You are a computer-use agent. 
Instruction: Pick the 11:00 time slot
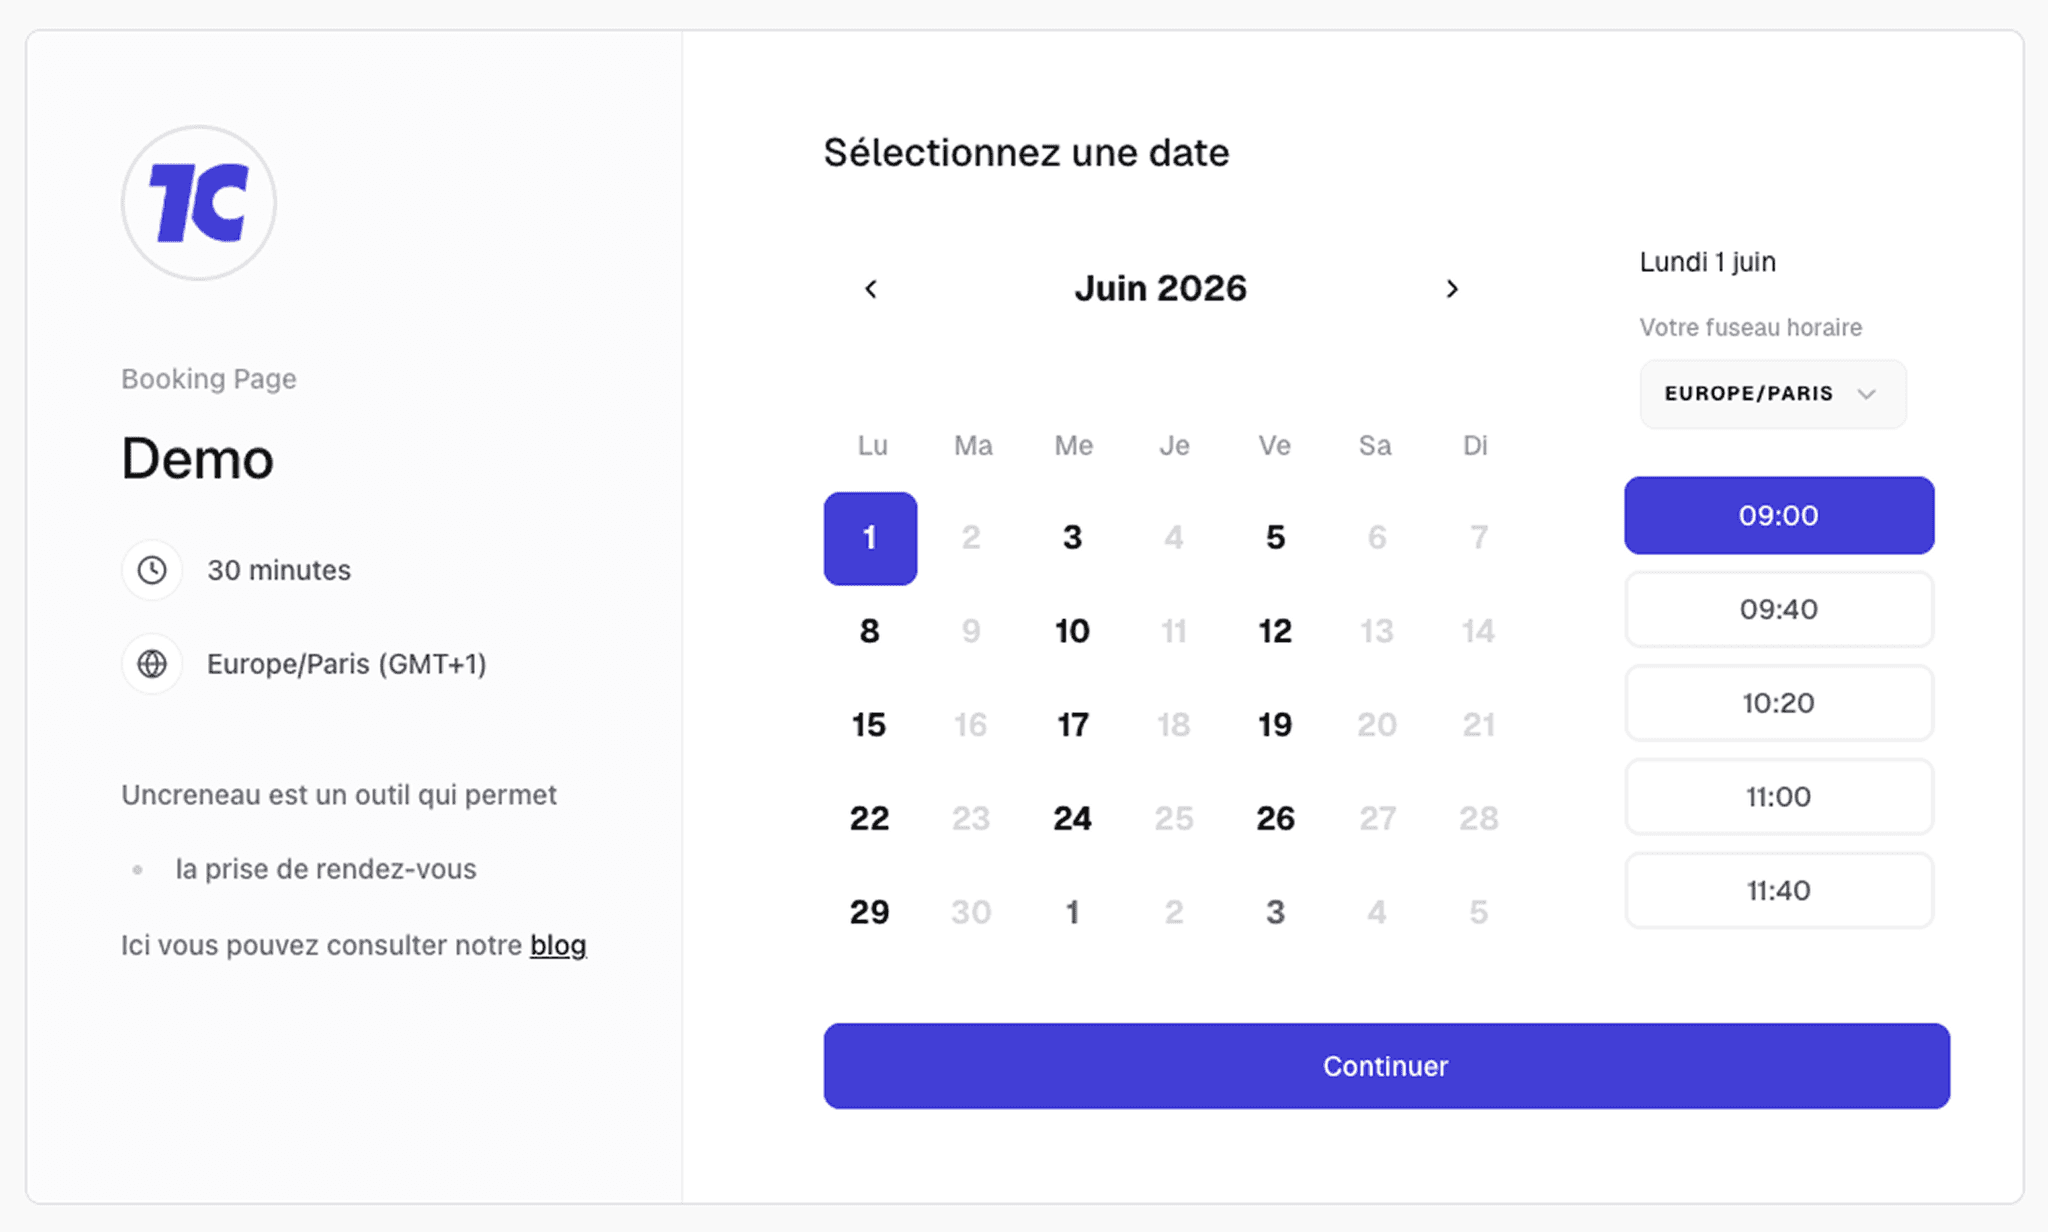coord(1778,797)
